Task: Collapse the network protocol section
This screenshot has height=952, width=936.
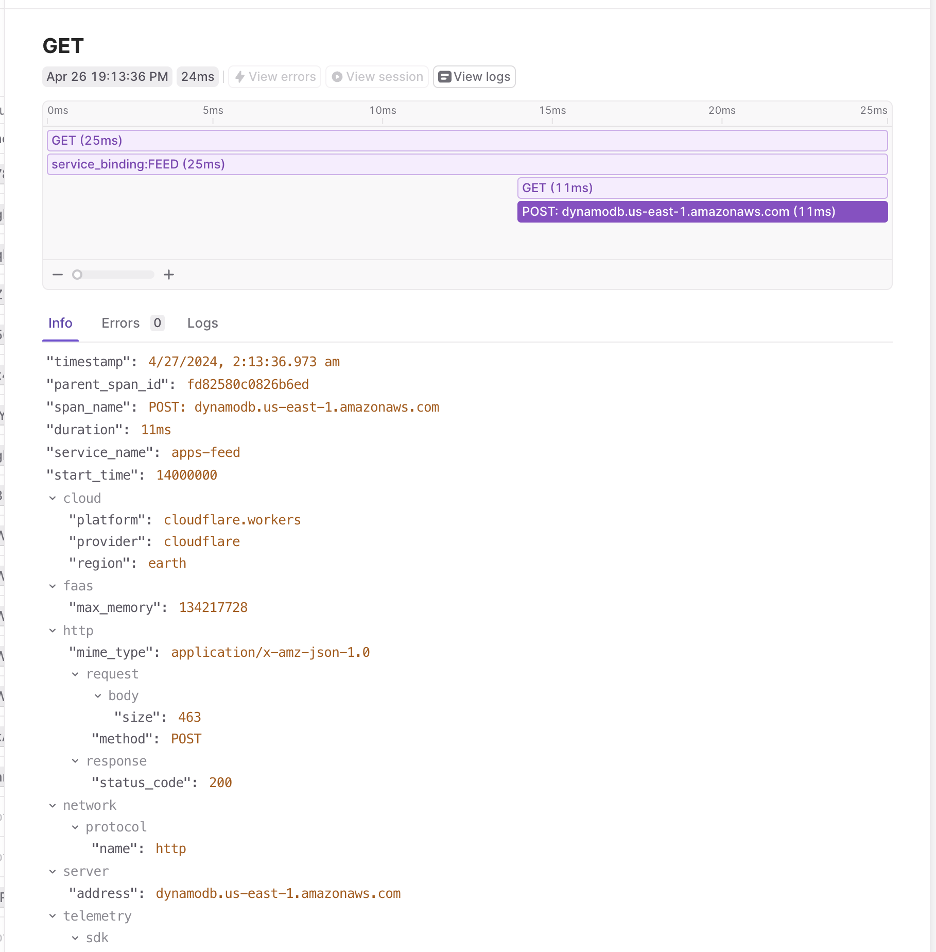Action: [x=74, y=826]
